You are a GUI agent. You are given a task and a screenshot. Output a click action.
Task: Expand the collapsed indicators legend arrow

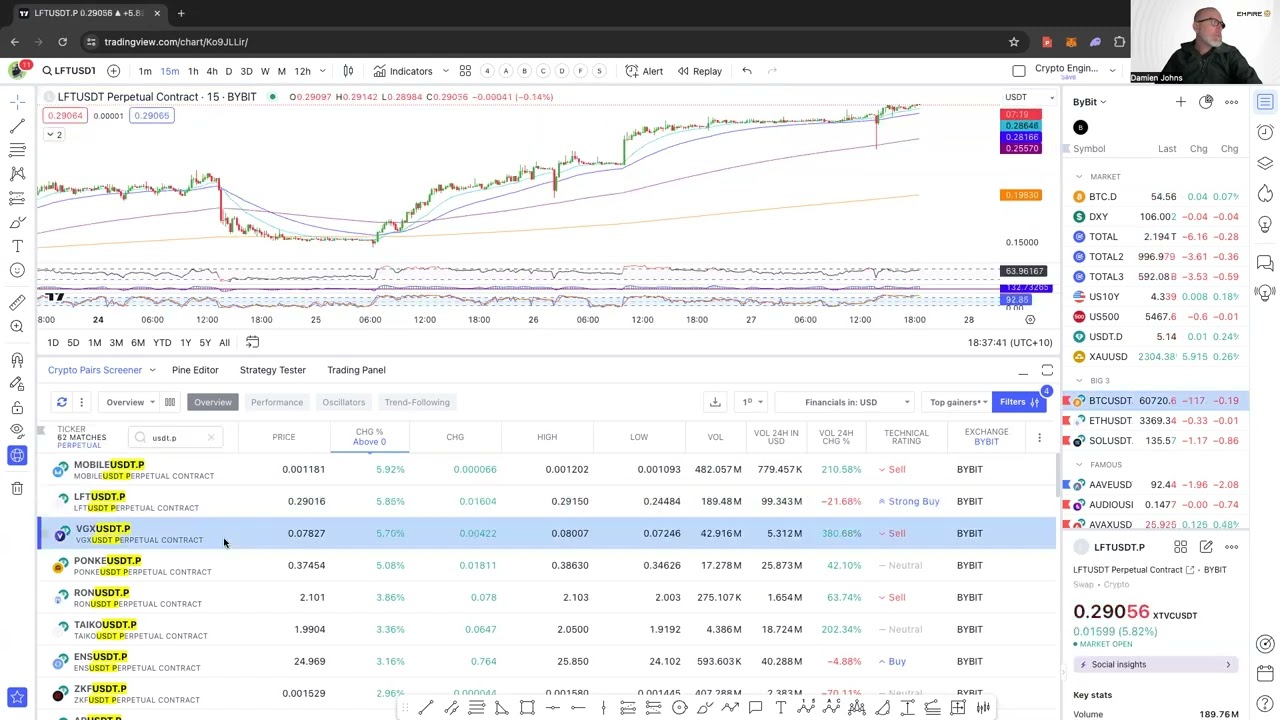click(52, 135)
